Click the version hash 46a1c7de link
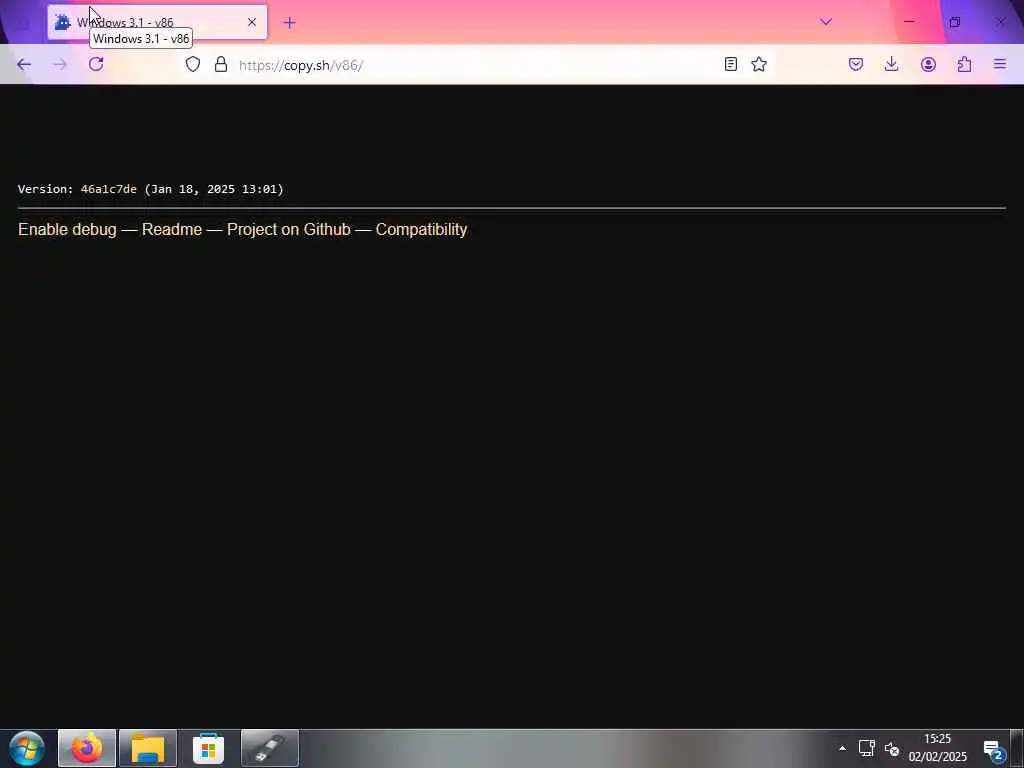The image size is (1024, 768). 108,189
